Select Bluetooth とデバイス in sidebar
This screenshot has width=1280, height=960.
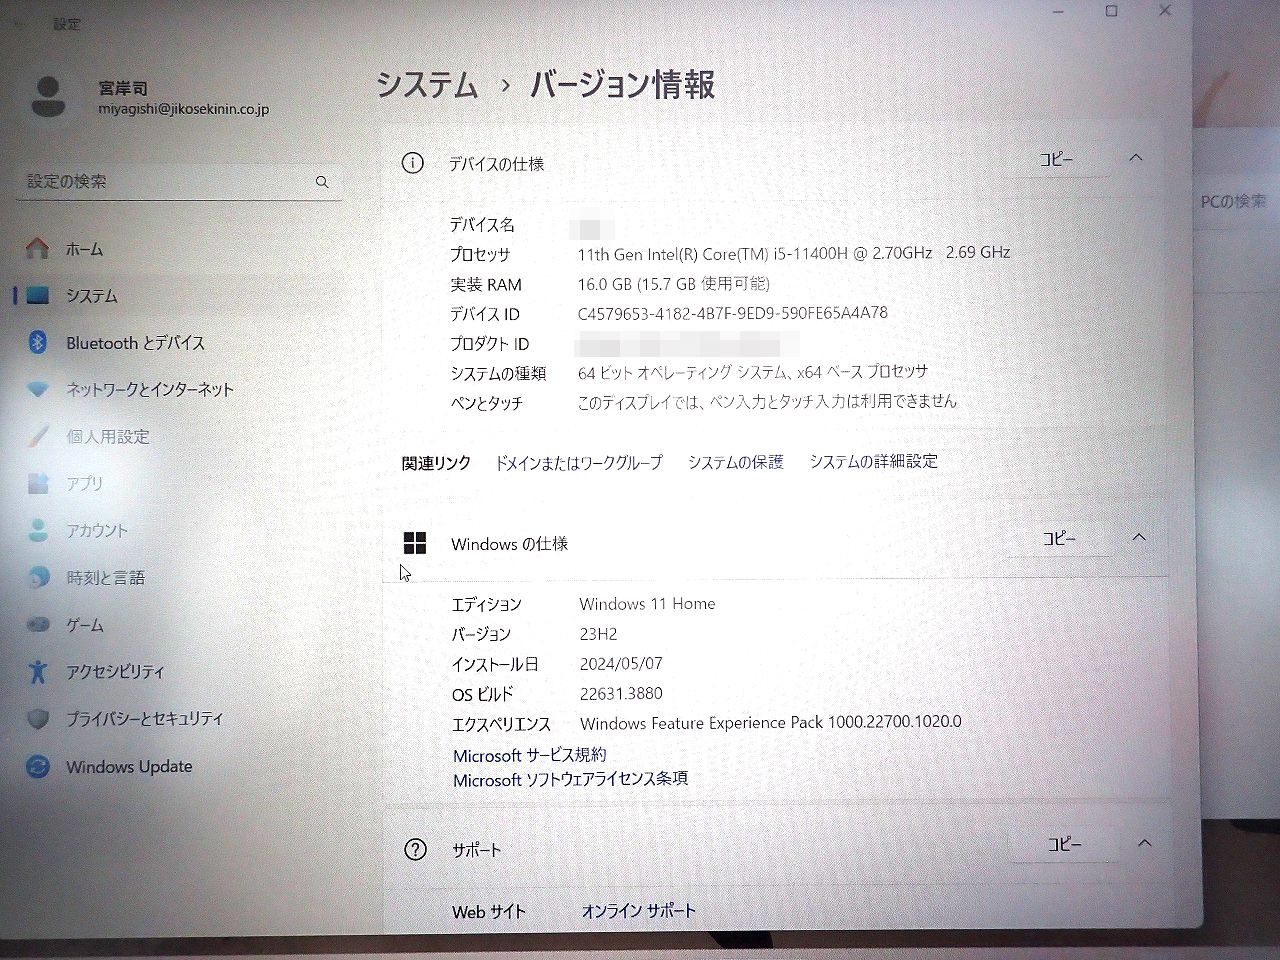coord(135,342)
